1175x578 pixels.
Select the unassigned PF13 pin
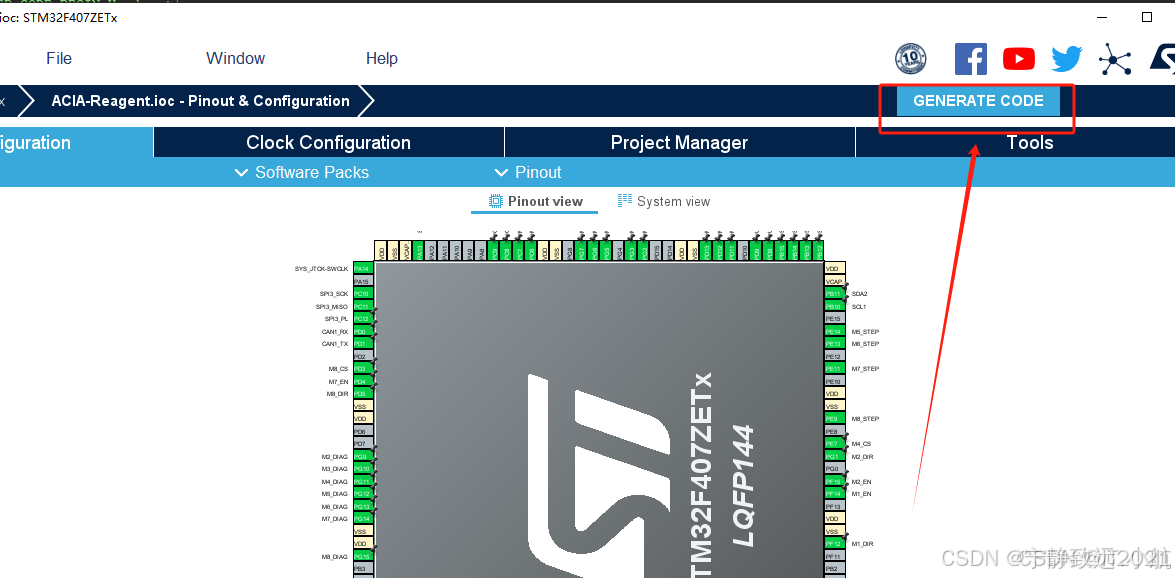(835, 506)
